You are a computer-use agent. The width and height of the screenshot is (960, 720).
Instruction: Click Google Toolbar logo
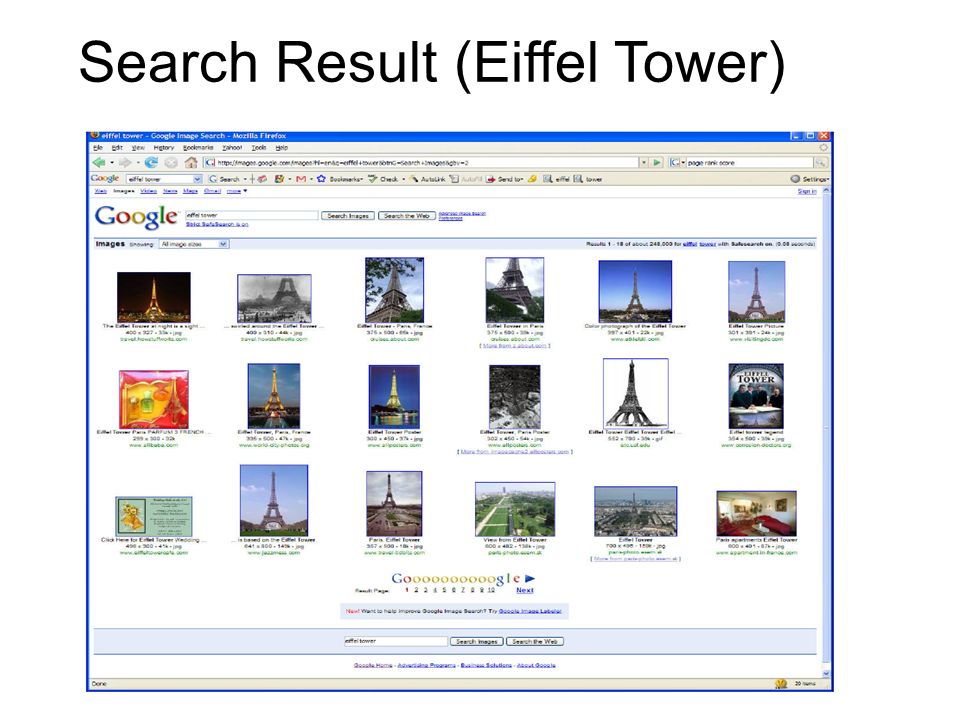[105, 178]
